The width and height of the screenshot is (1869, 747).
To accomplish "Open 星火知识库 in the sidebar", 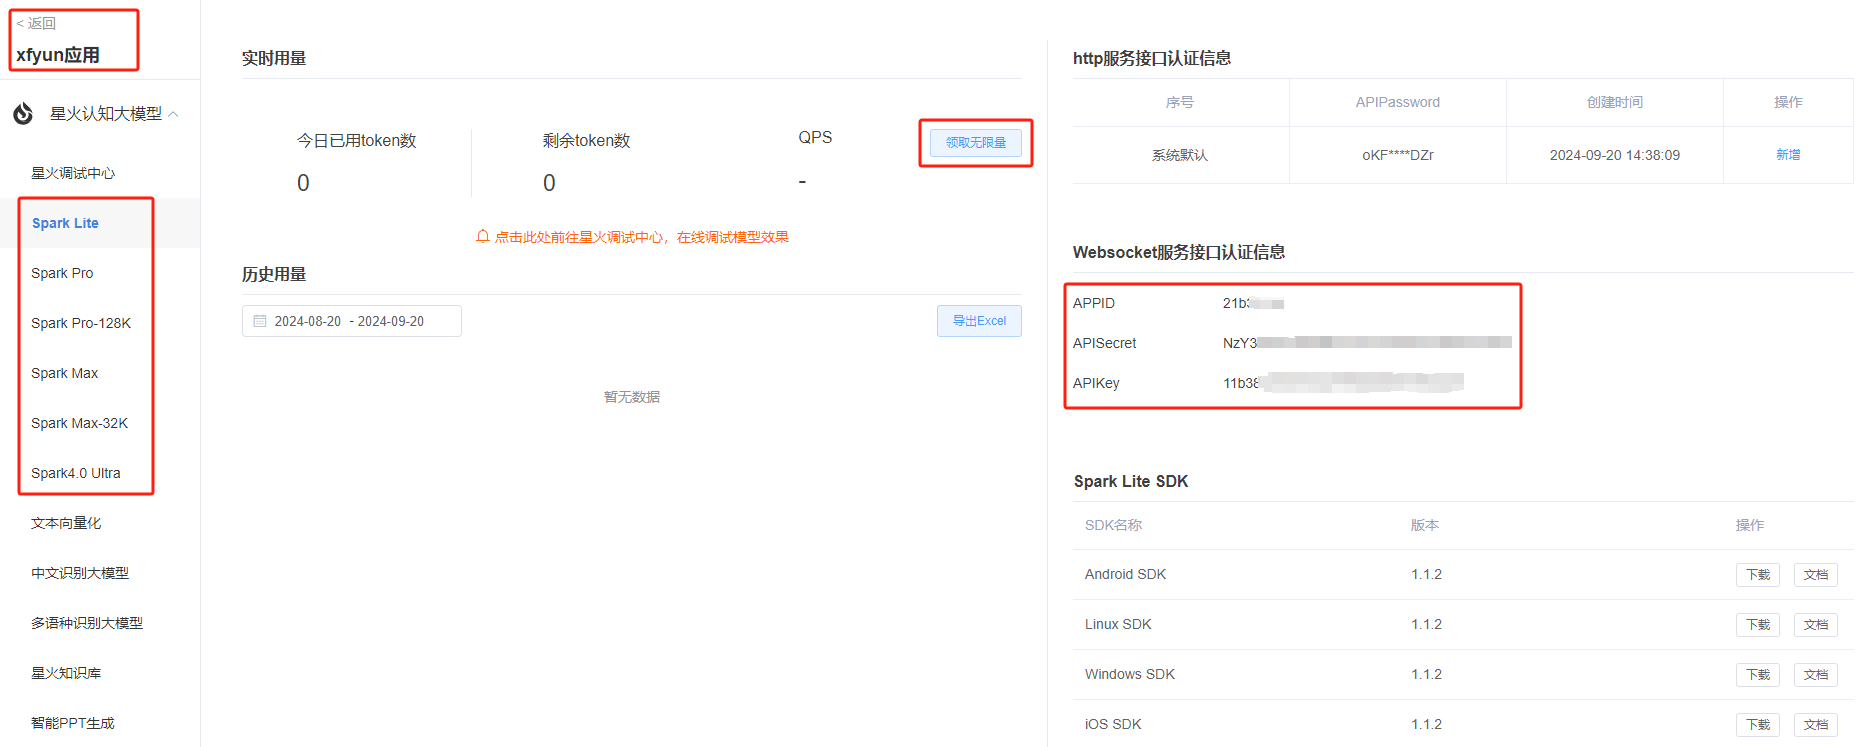I will [x=66, y=673].
